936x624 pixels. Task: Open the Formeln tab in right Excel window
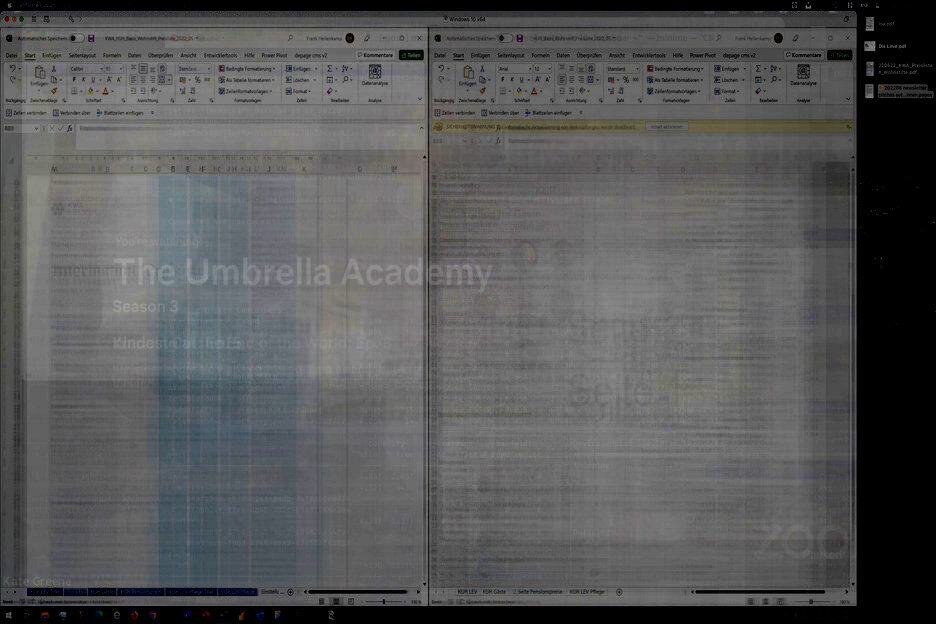(540, 55)
